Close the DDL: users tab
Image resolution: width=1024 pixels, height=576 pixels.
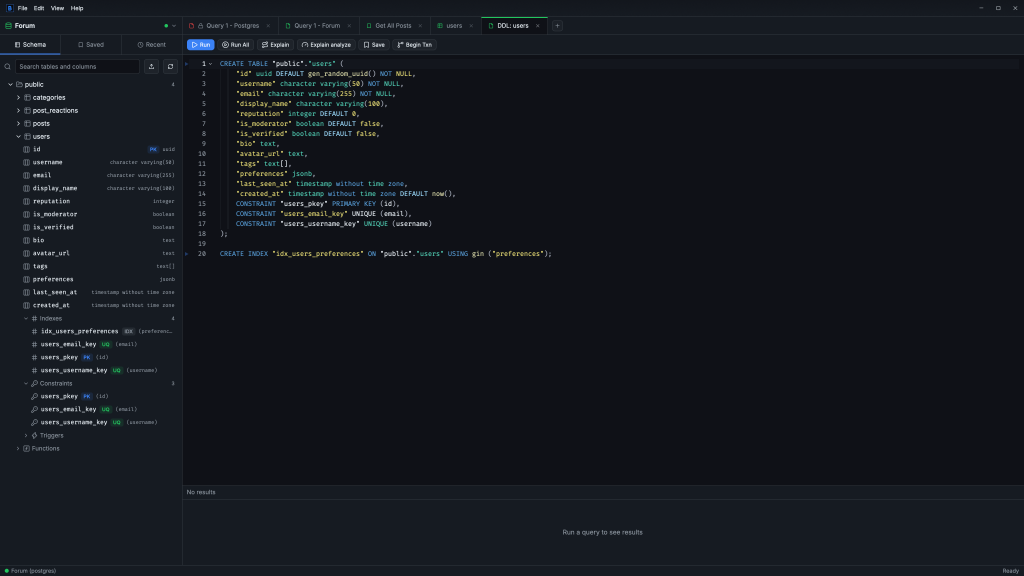point(537,26)
